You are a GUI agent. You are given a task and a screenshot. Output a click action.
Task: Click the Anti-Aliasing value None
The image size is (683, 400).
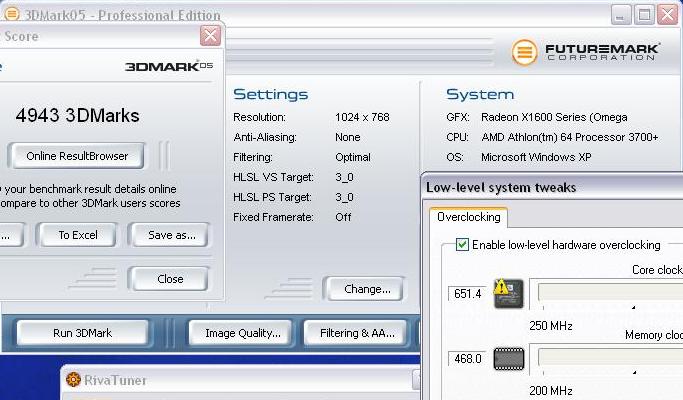[x=348, y=137]
